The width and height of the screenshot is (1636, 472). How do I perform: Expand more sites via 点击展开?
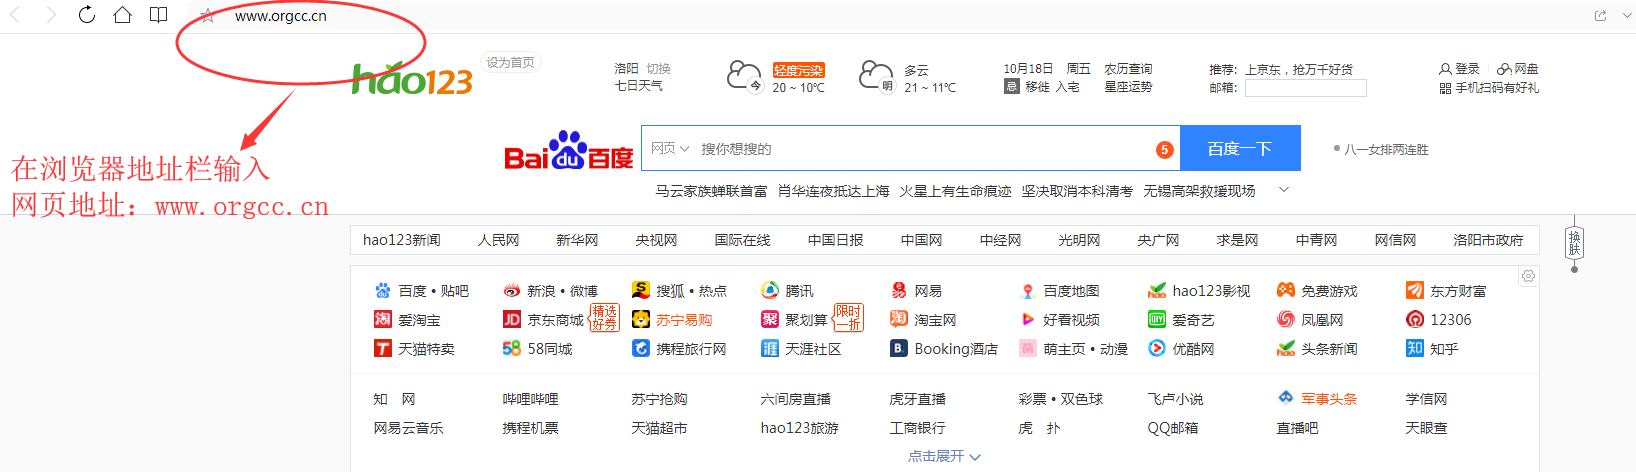943,456
